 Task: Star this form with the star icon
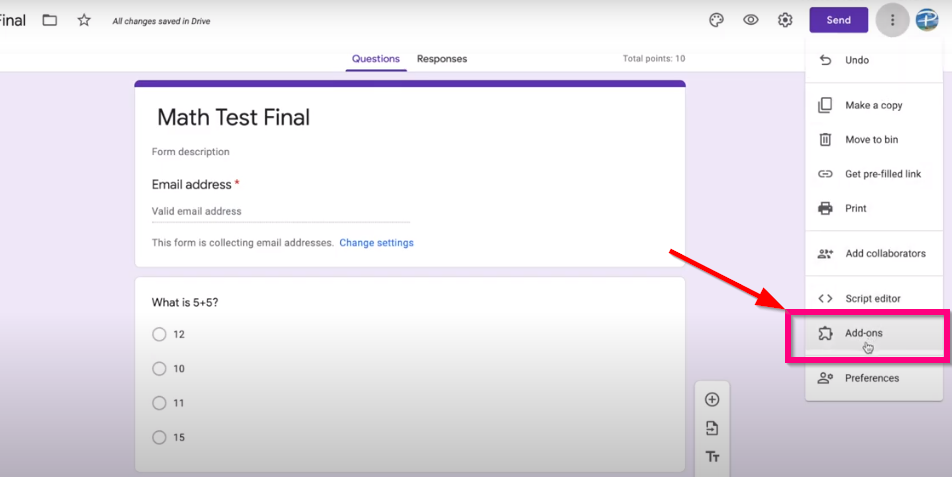pyautogui.click(x=84, y=21)
